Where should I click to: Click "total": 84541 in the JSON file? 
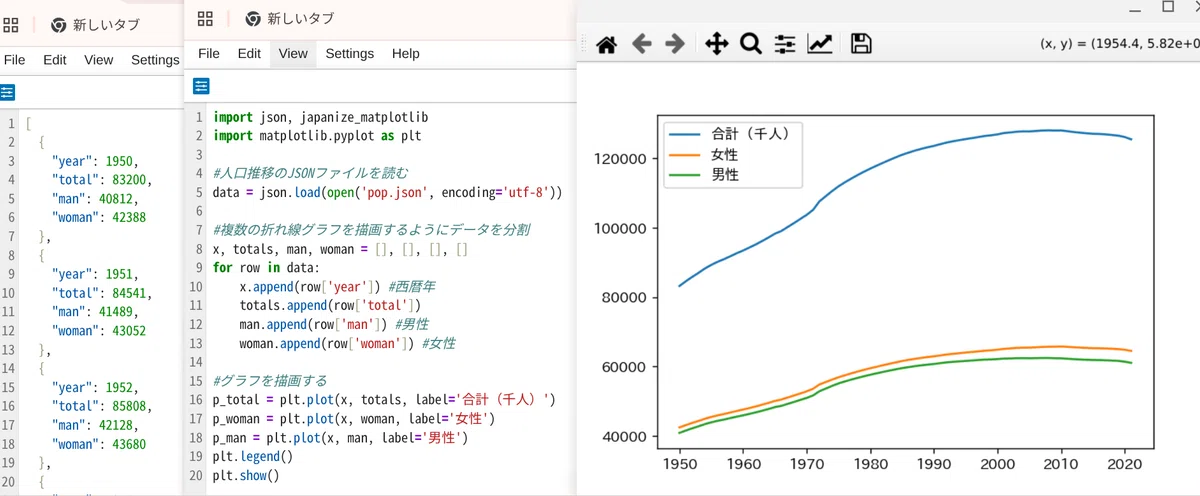103,293
